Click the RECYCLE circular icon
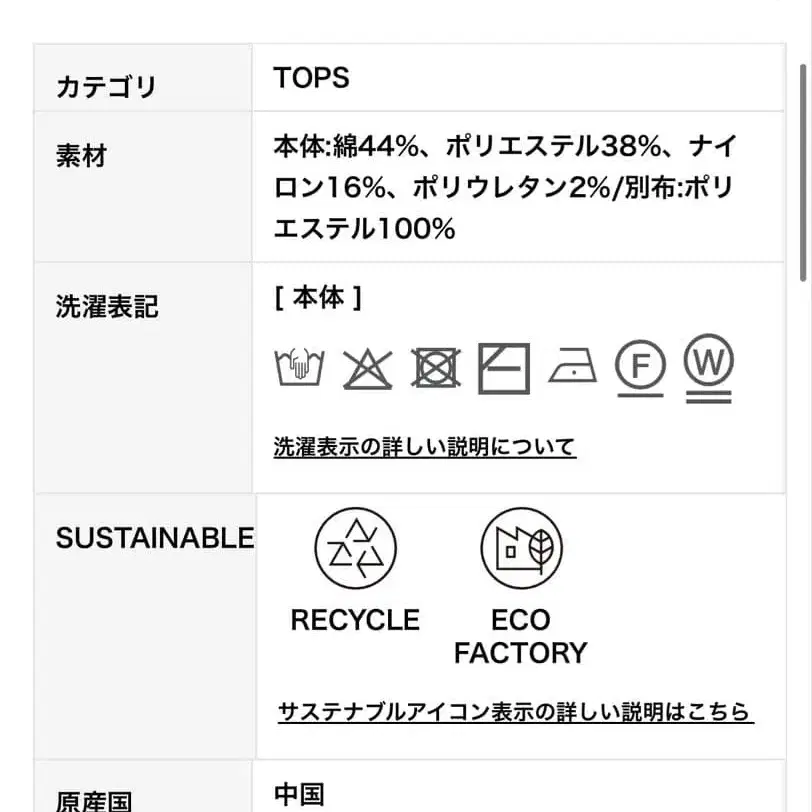This screenshot has width=812, height=812. 355,548
